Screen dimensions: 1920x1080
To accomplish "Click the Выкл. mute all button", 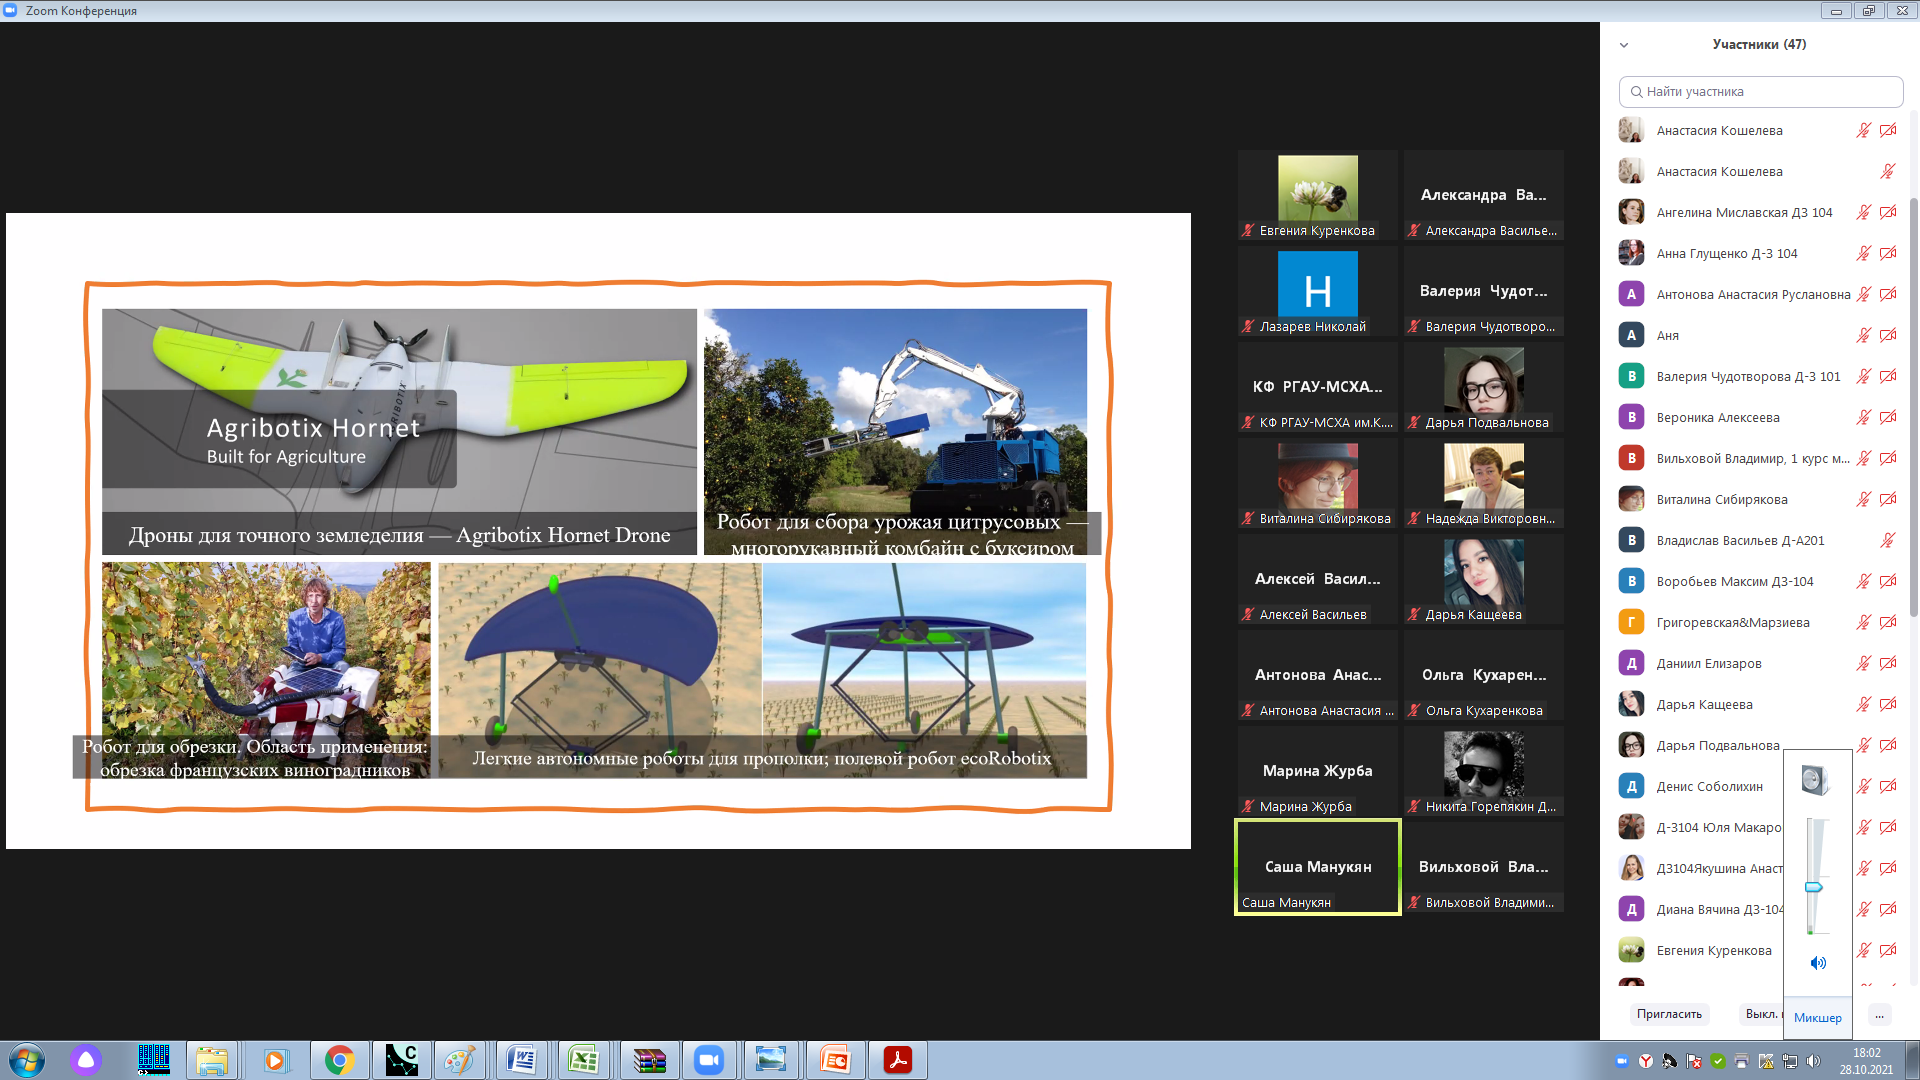I will click(x=1762, y=1014).
